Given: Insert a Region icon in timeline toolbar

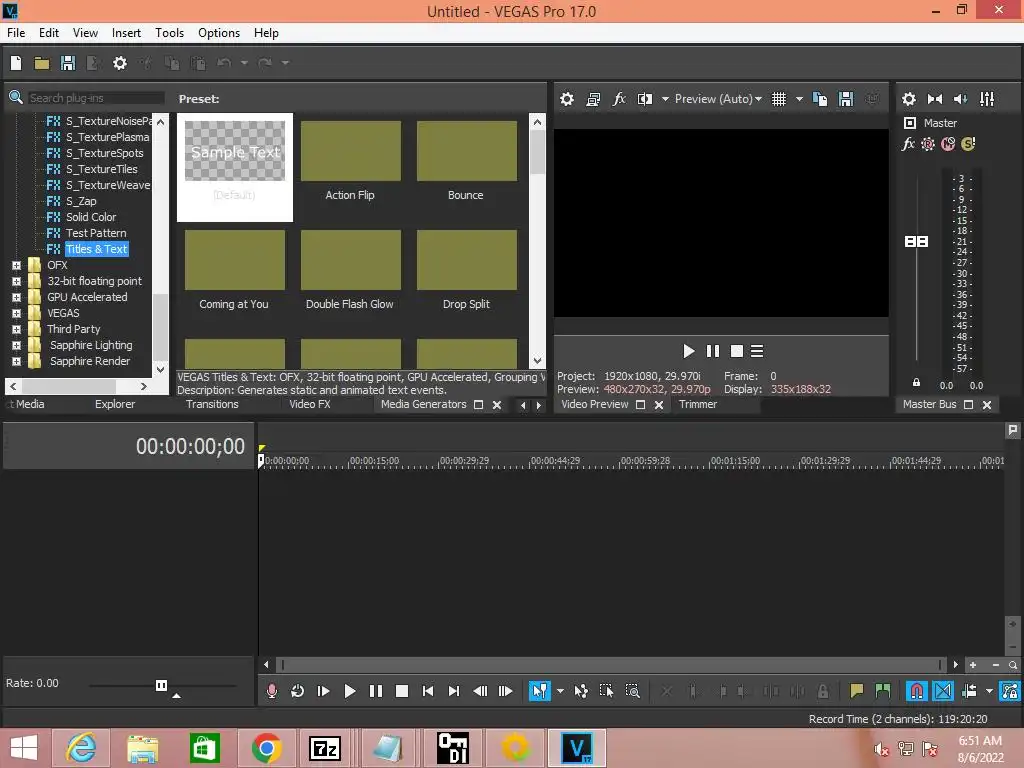Looking at the screenshot, I should [x=882, y=691].
